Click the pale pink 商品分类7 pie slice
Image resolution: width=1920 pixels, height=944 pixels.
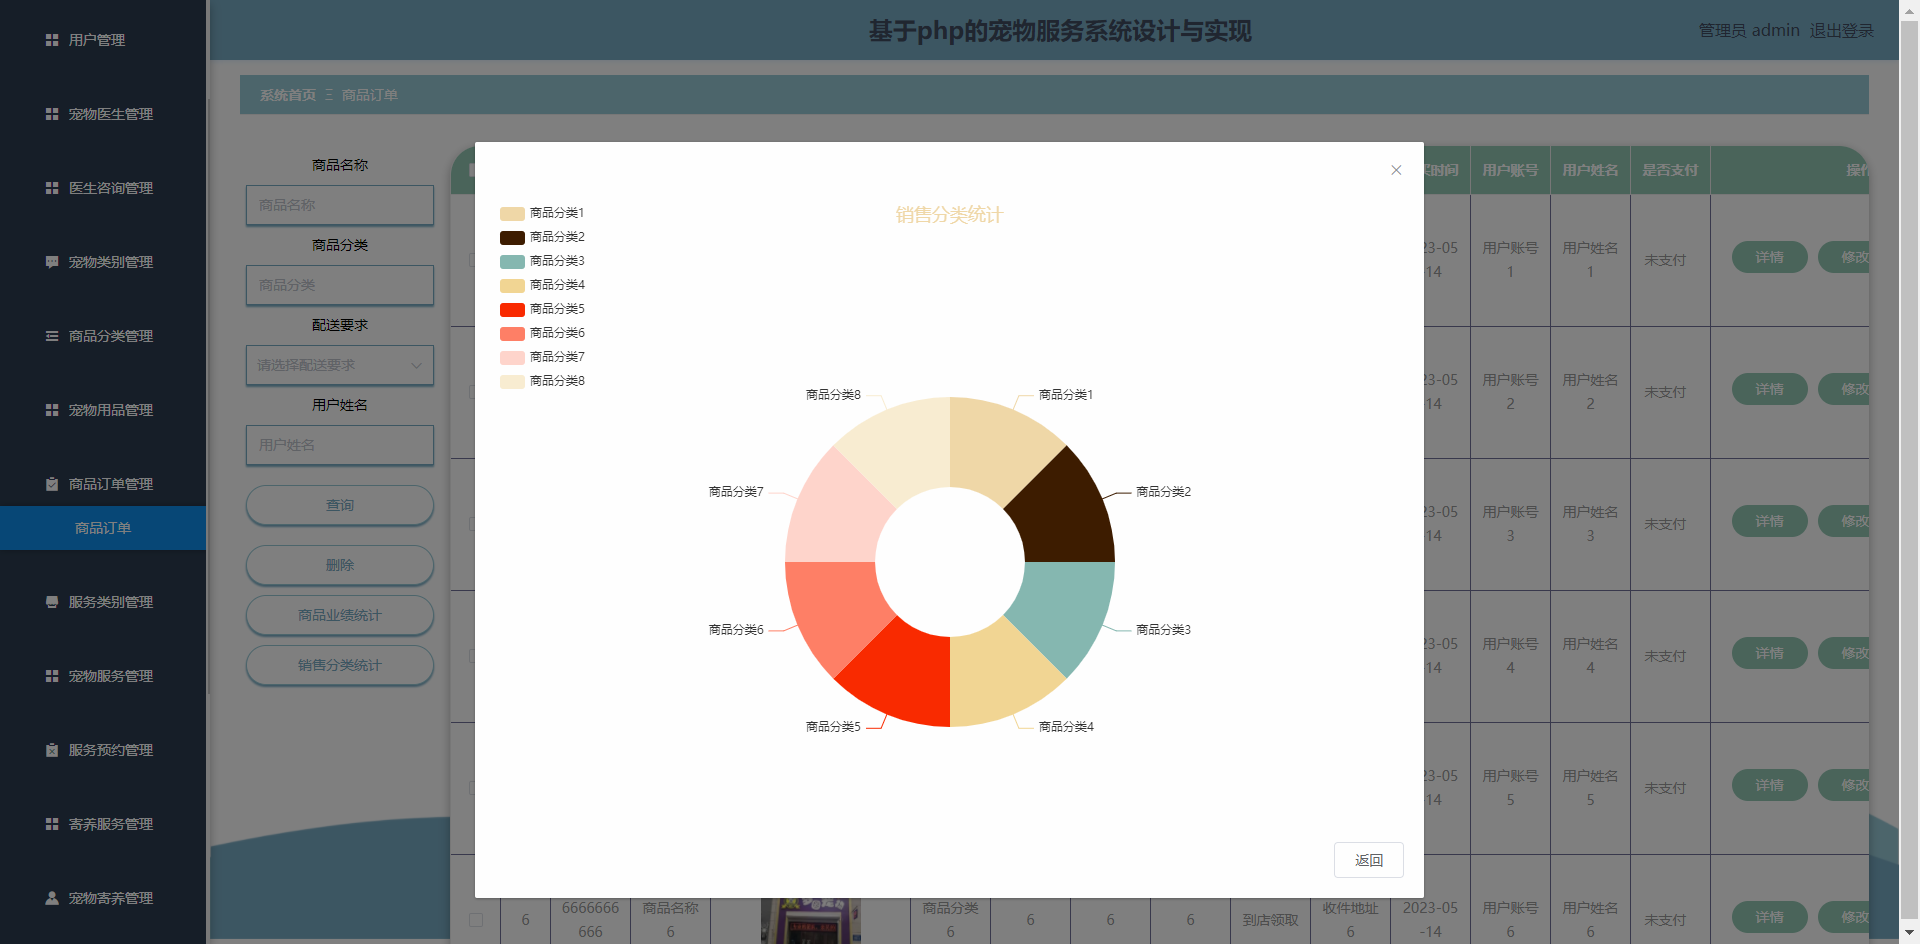point(840,516)
